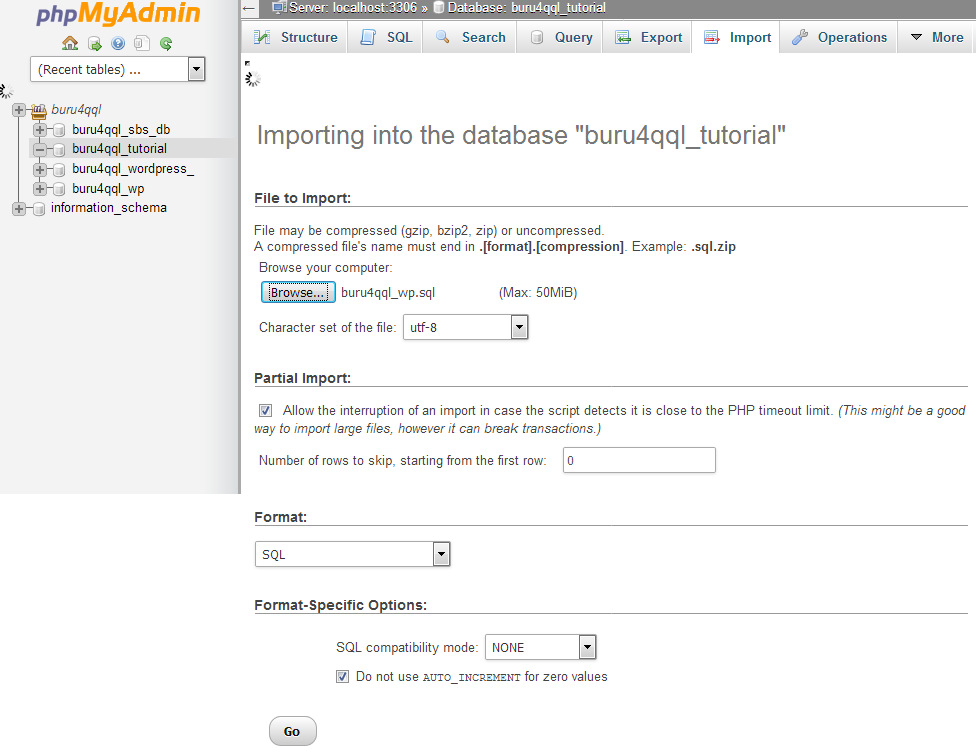Select the buru4qql_tutorial database in tree
Image resolution: width=976 pixels, height=755 pixels.
pos(122,148)
